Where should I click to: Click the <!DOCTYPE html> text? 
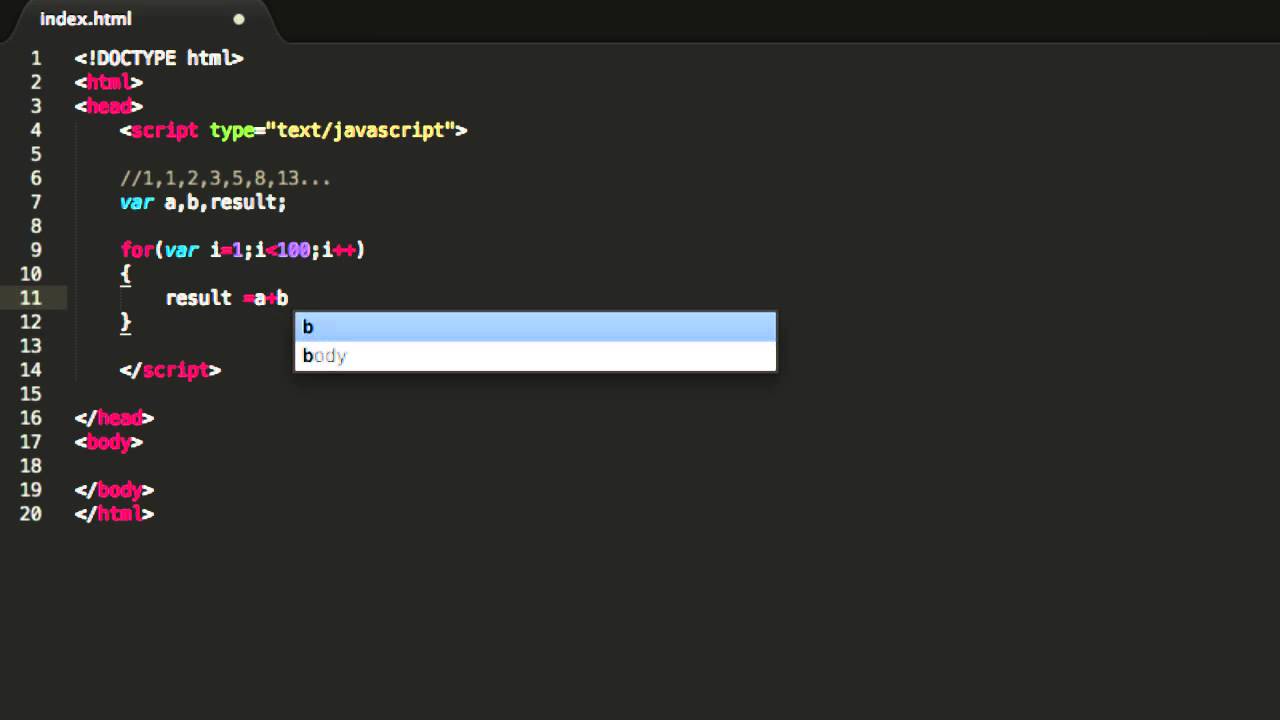(x=159, y=58)
